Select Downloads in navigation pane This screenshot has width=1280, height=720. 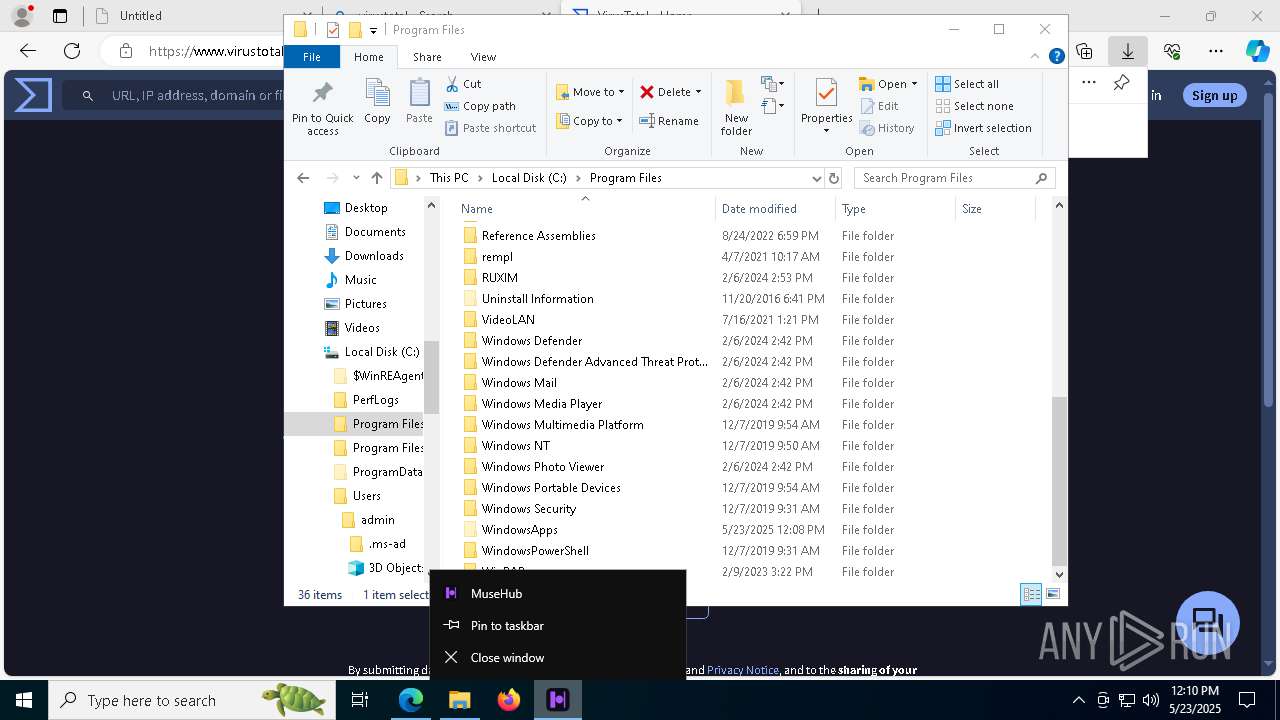pyautogui.click(x=364, y=256)
